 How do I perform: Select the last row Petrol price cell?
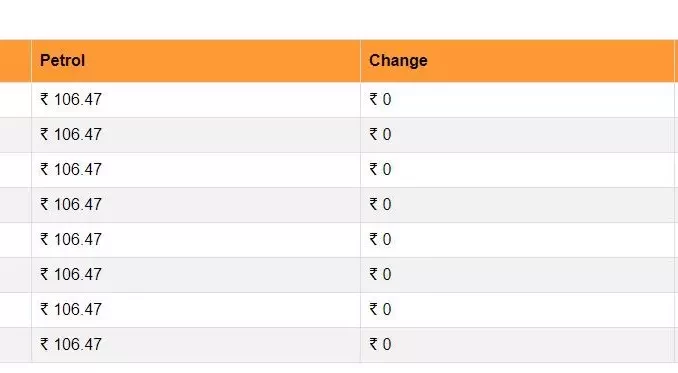pyautogui.click(x=196, y=345)
